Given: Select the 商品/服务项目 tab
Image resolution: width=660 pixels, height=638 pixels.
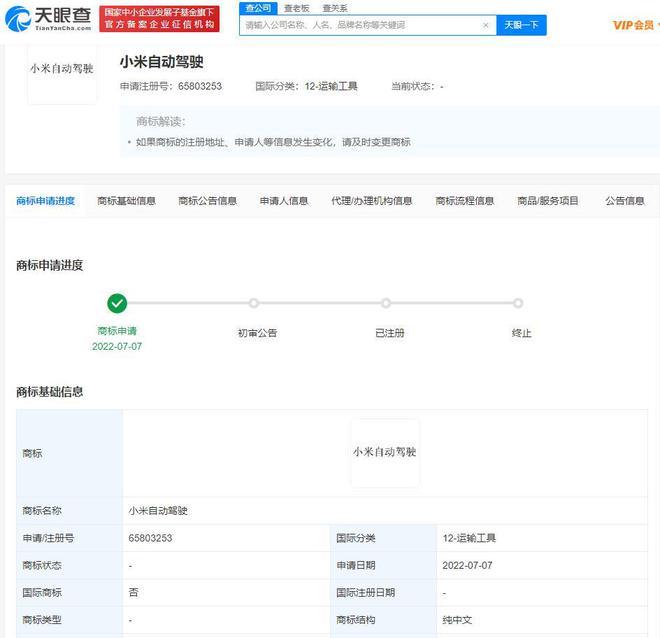Looking at the screenshot, I should click(x=548, y=201).
